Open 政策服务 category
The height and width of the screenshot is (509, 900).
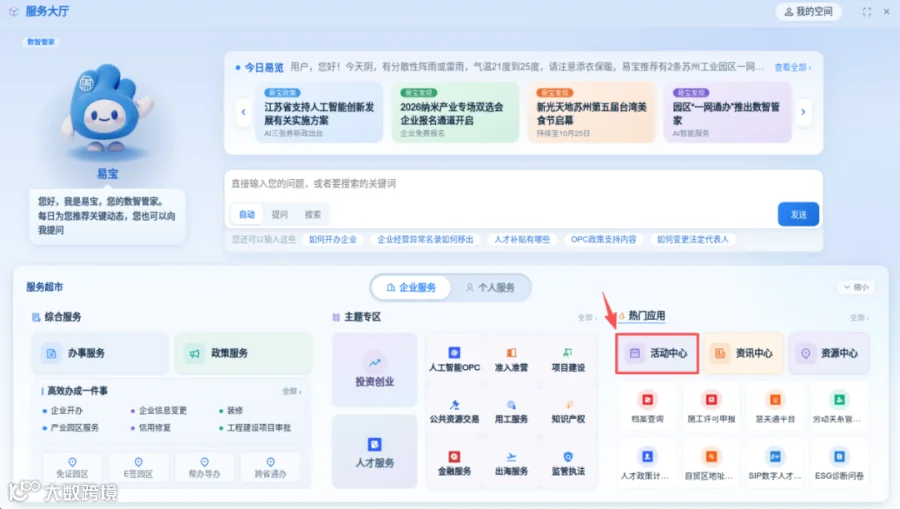coord(243,353)
